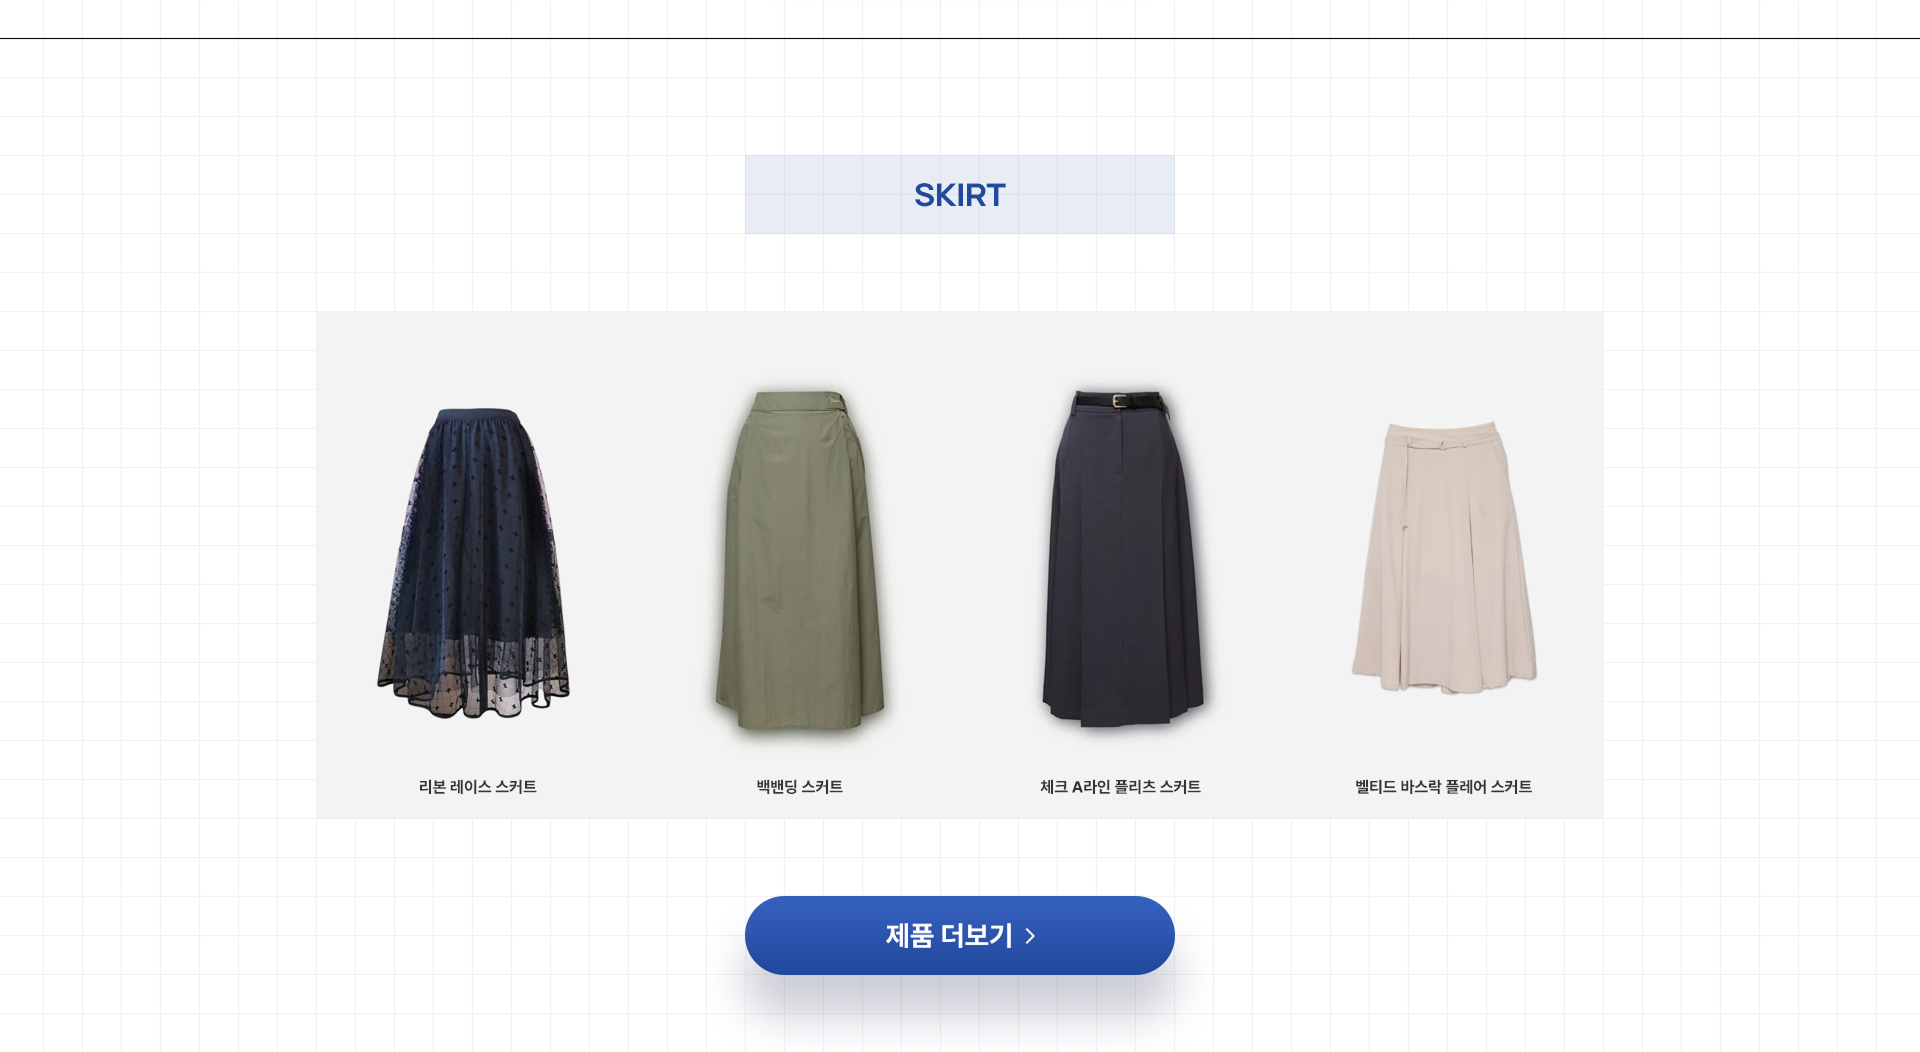Click the belt buckle on charcoal skirt
The image size is (1920, 1052).
(1120, 401)
